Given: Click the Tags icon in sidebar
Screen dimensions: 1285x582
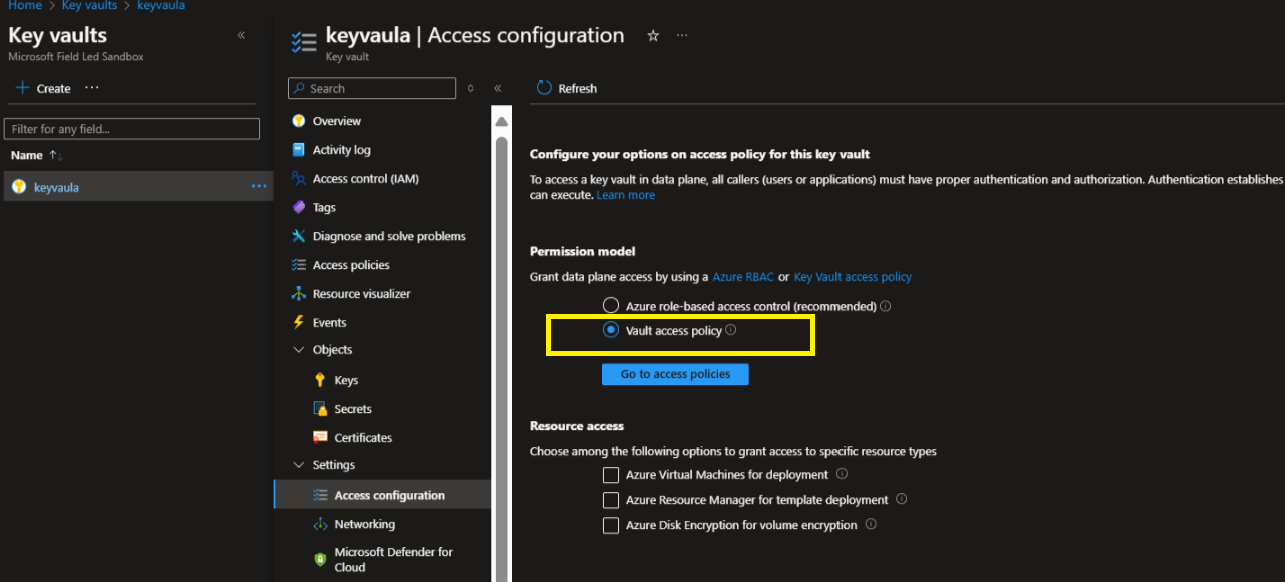Looking at the screenshot, I should pos(298,207).
